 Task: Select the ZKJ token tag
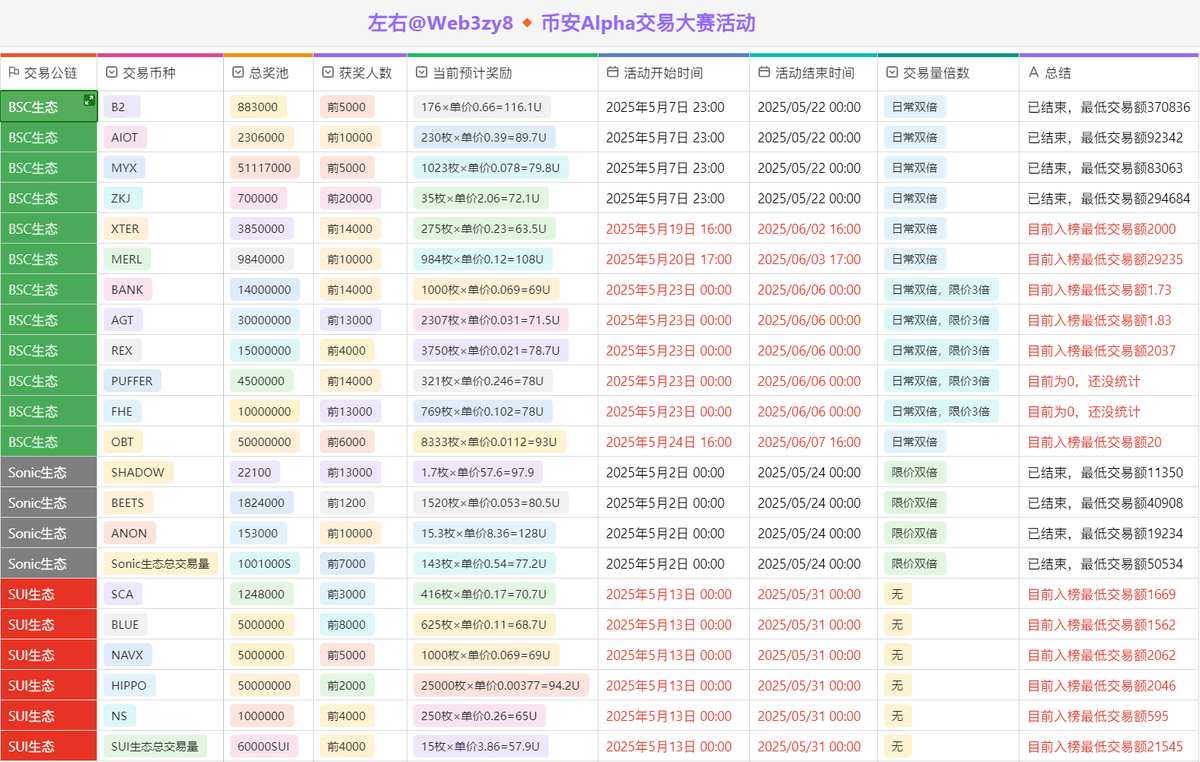tap(123, 198)
